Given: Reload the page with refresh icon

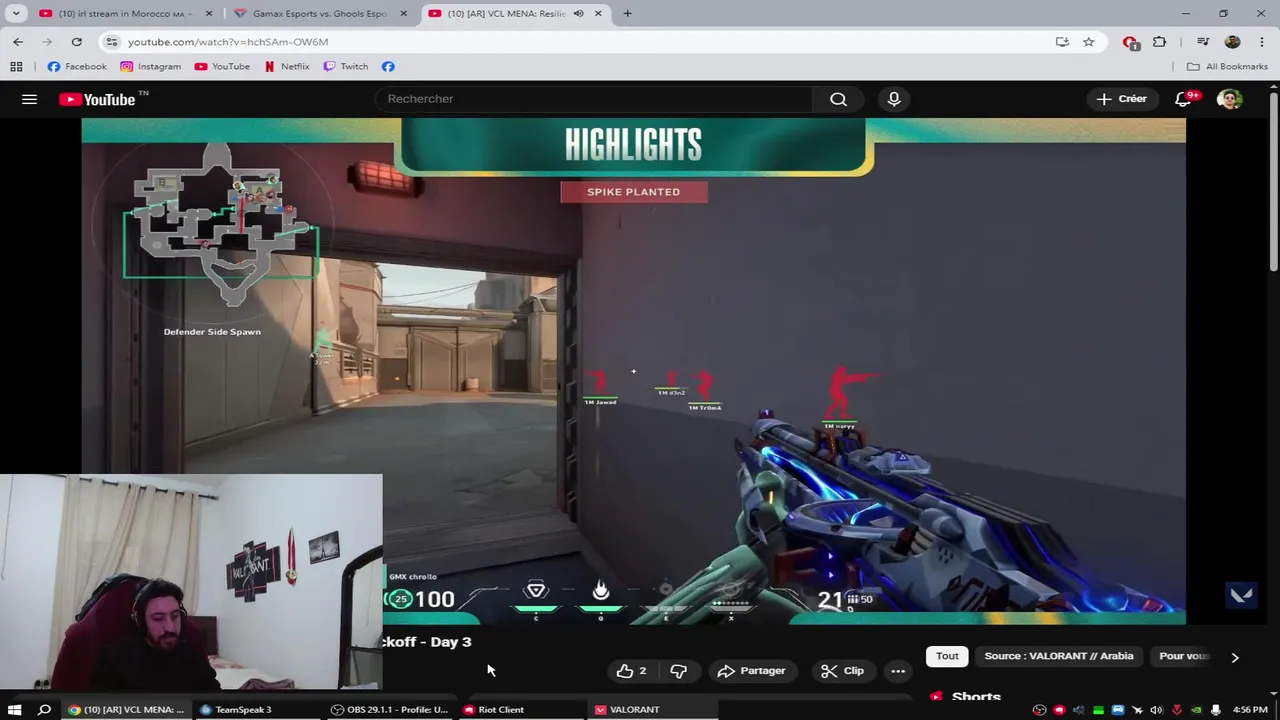Looking at the screenshot, I should (76, 42).
